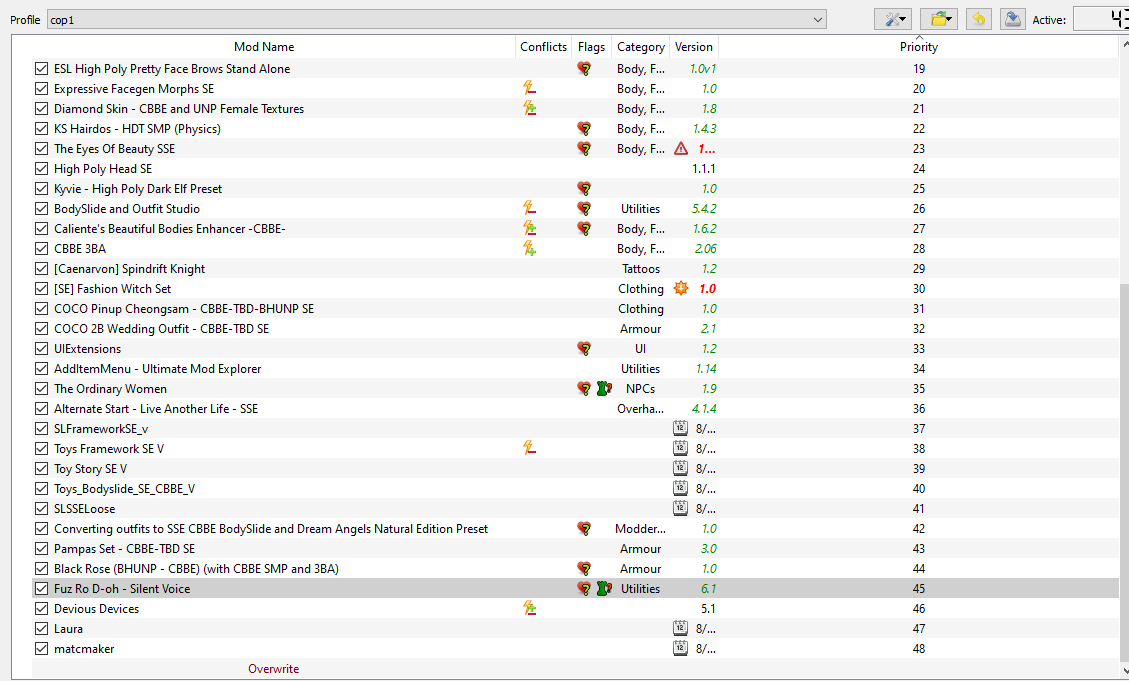Click the Active mods counter field
The width and height of the screenshot is (1129, 681).
(x=1101, y=19)
